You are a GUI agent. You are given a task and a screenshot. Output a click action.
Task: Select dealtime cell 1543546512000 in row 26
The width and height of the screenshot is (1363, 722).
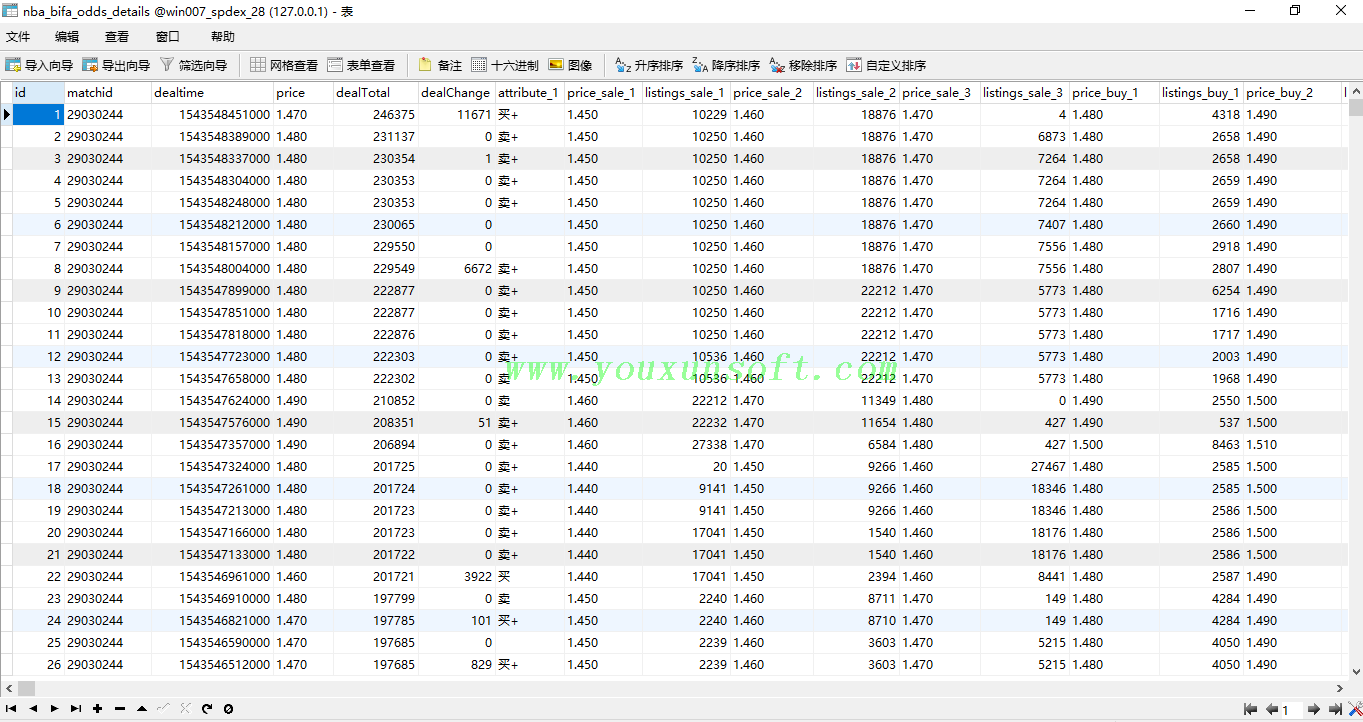(x=212, y=664)
